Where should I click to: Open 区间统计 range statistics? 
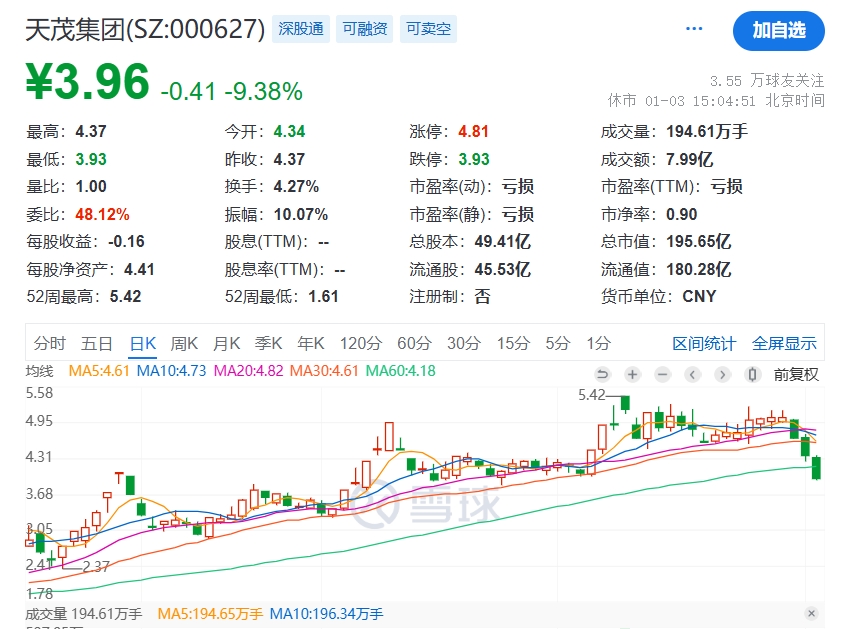tap(704, 343)
